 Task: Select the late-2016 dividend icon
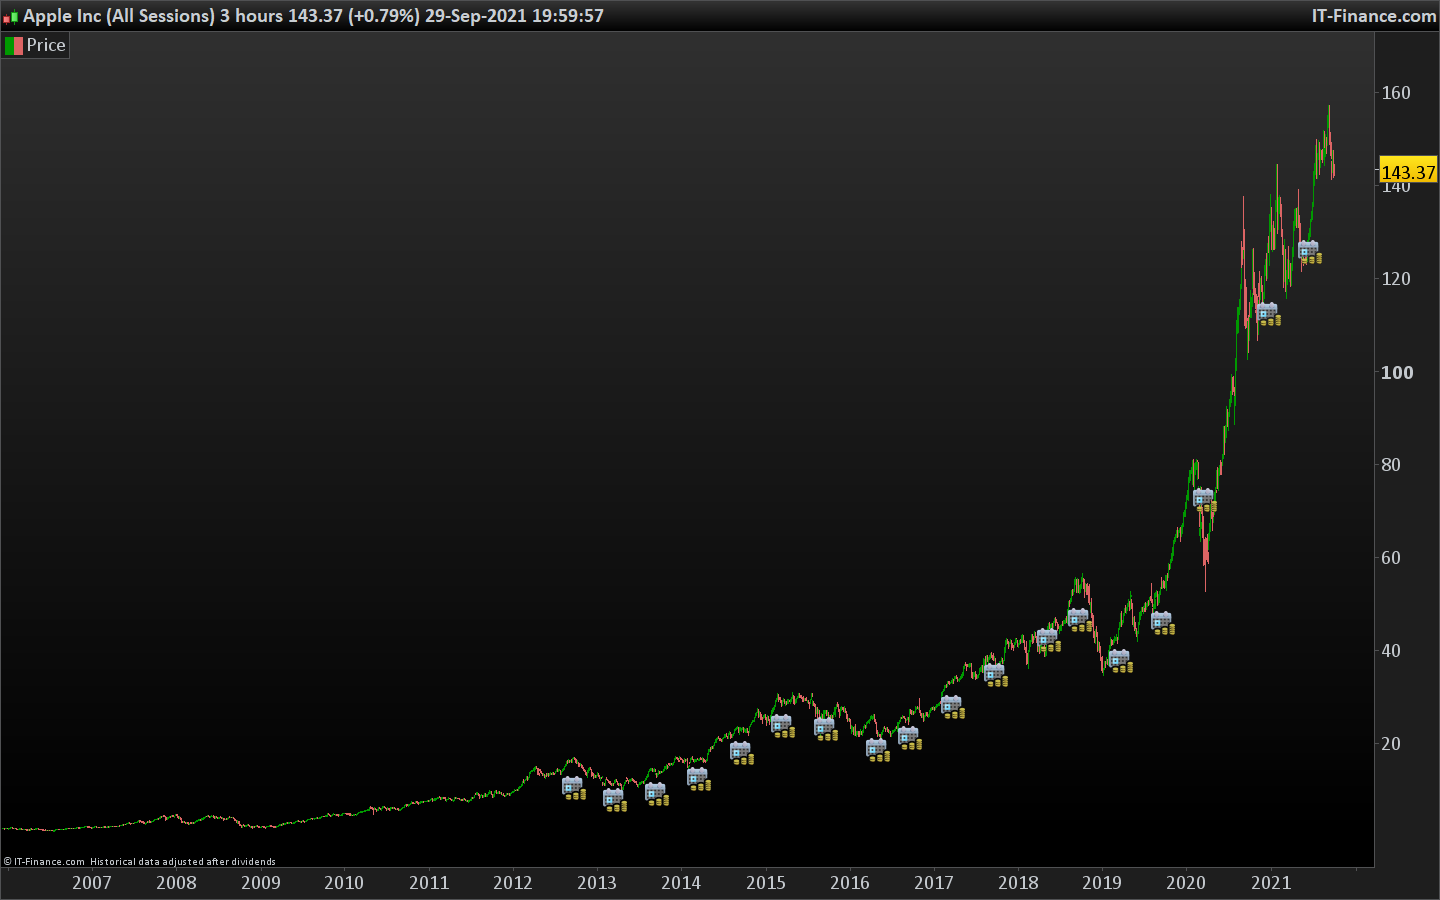909,738
